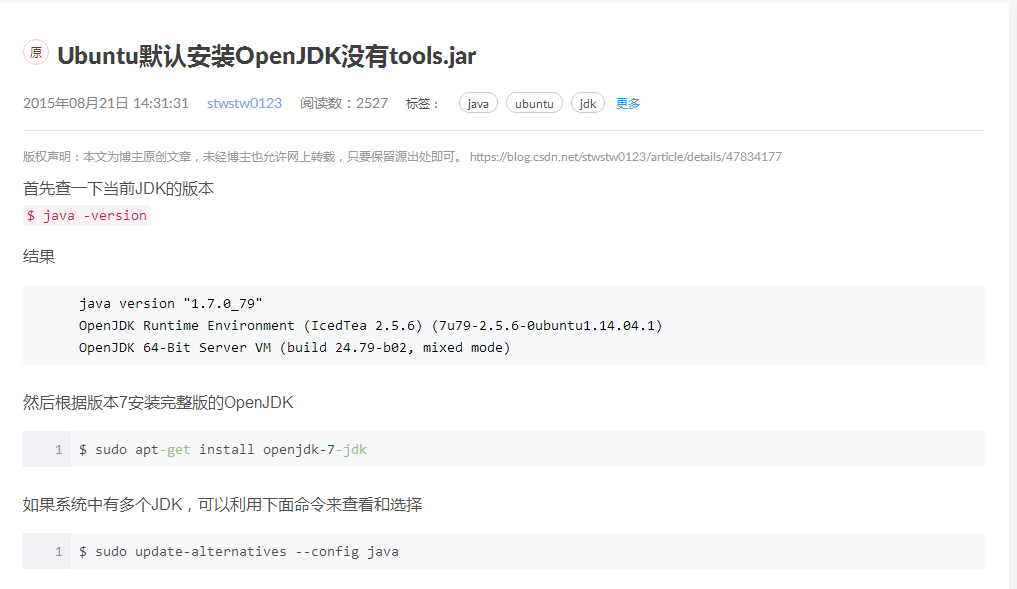1017x589 pixels.
Task: Click line number 1 beside update-alternatives command
Action: [x=58, y=551]
